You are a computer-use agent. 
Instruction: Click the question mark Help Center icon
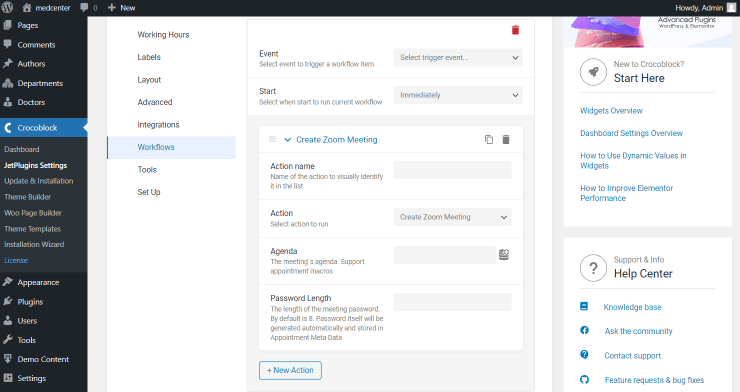pos(593,268)
